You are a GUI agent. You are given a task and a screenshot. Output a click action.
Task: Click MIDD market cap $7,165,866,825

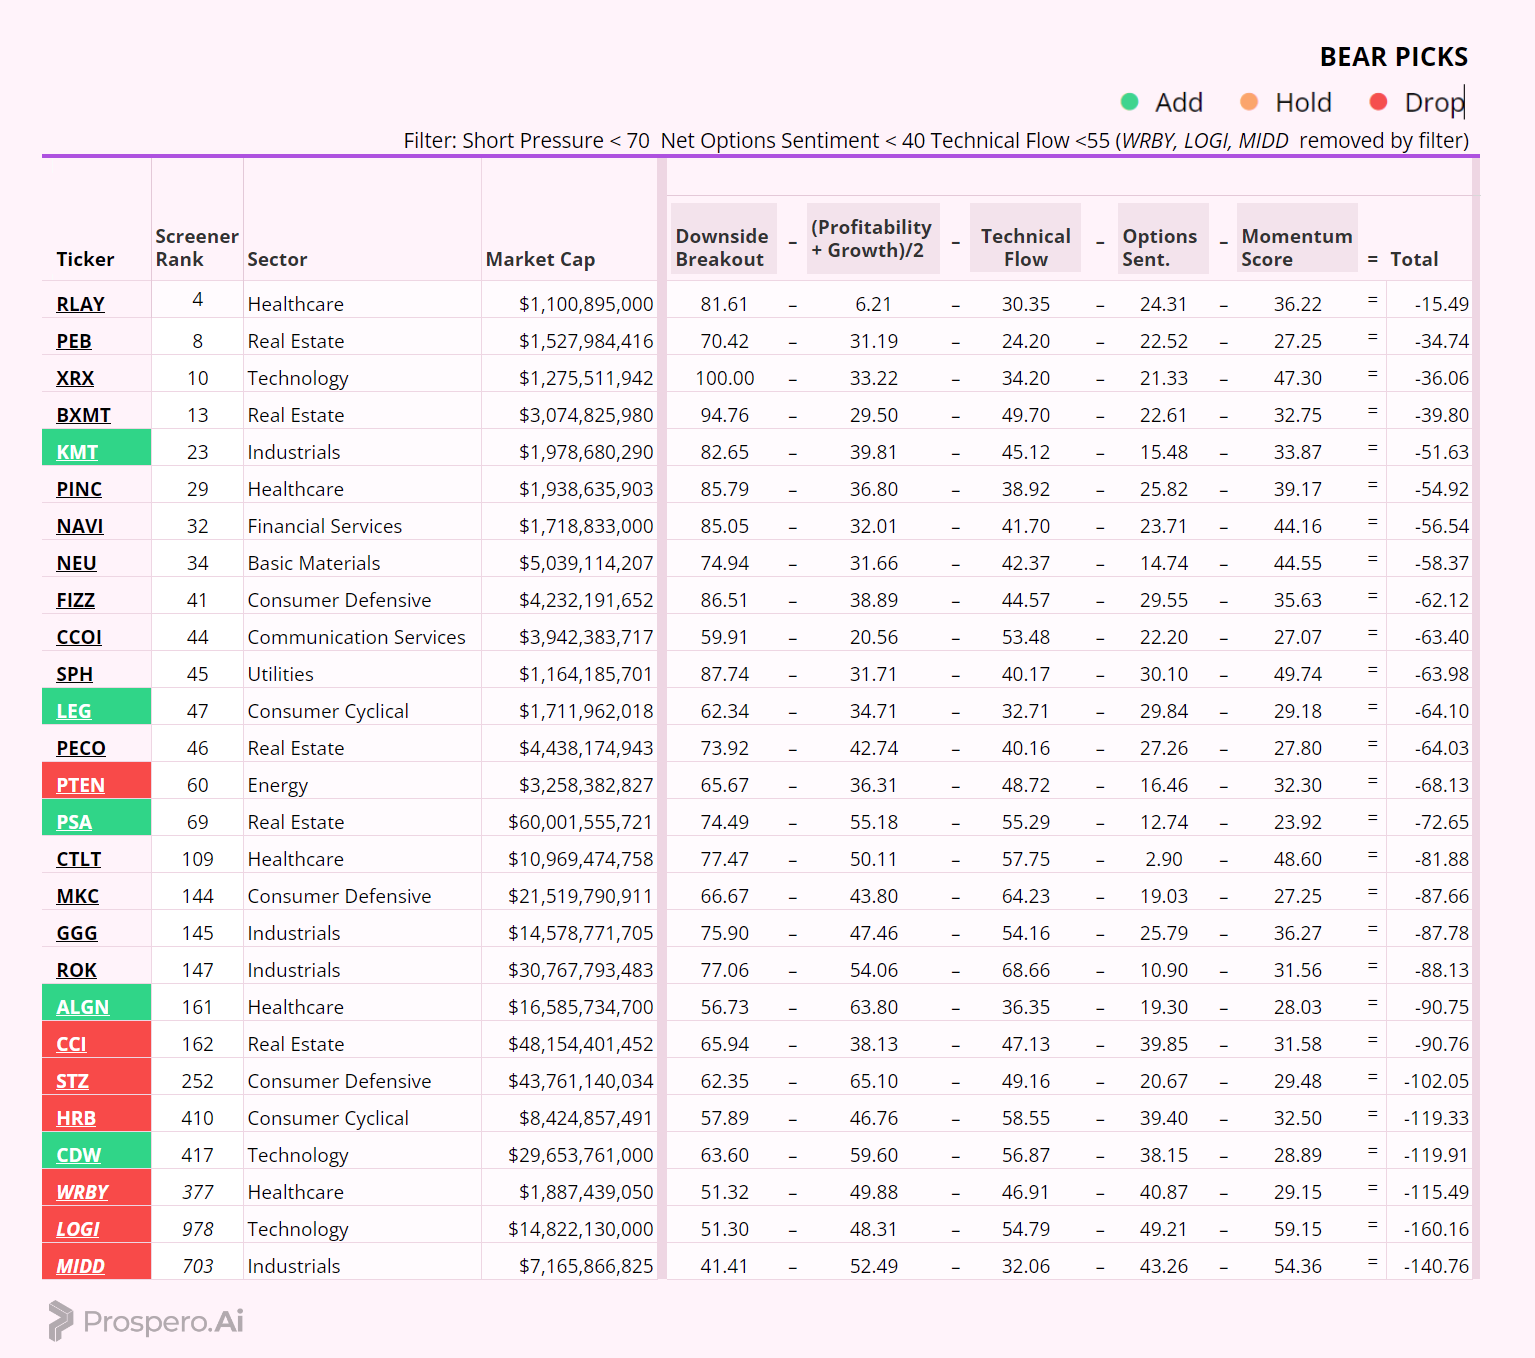pyautogui.click(x=586, y=1266)
